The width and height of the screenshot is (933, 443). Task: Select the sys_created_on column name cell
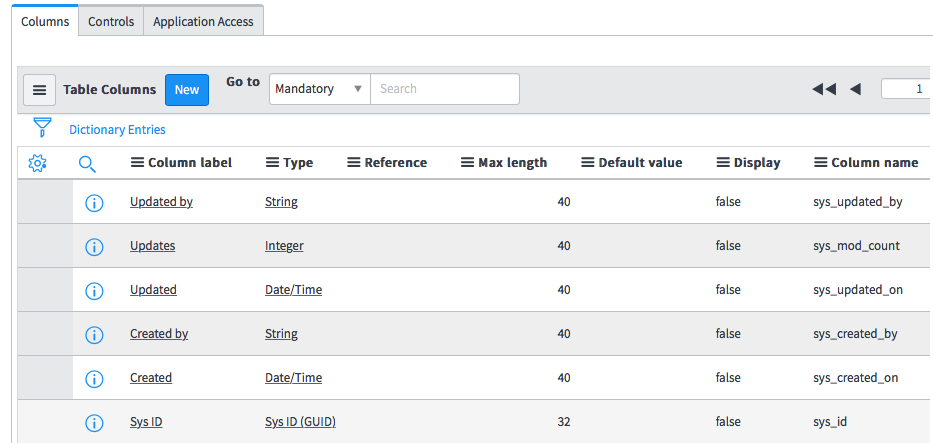pyautogui.click(x=856, y=378)
